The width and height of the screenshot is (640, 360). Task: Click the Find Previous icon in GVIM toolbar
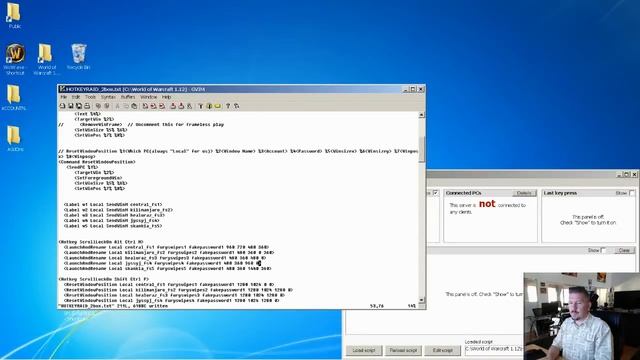pyautogui.click(x=162, y=106)
